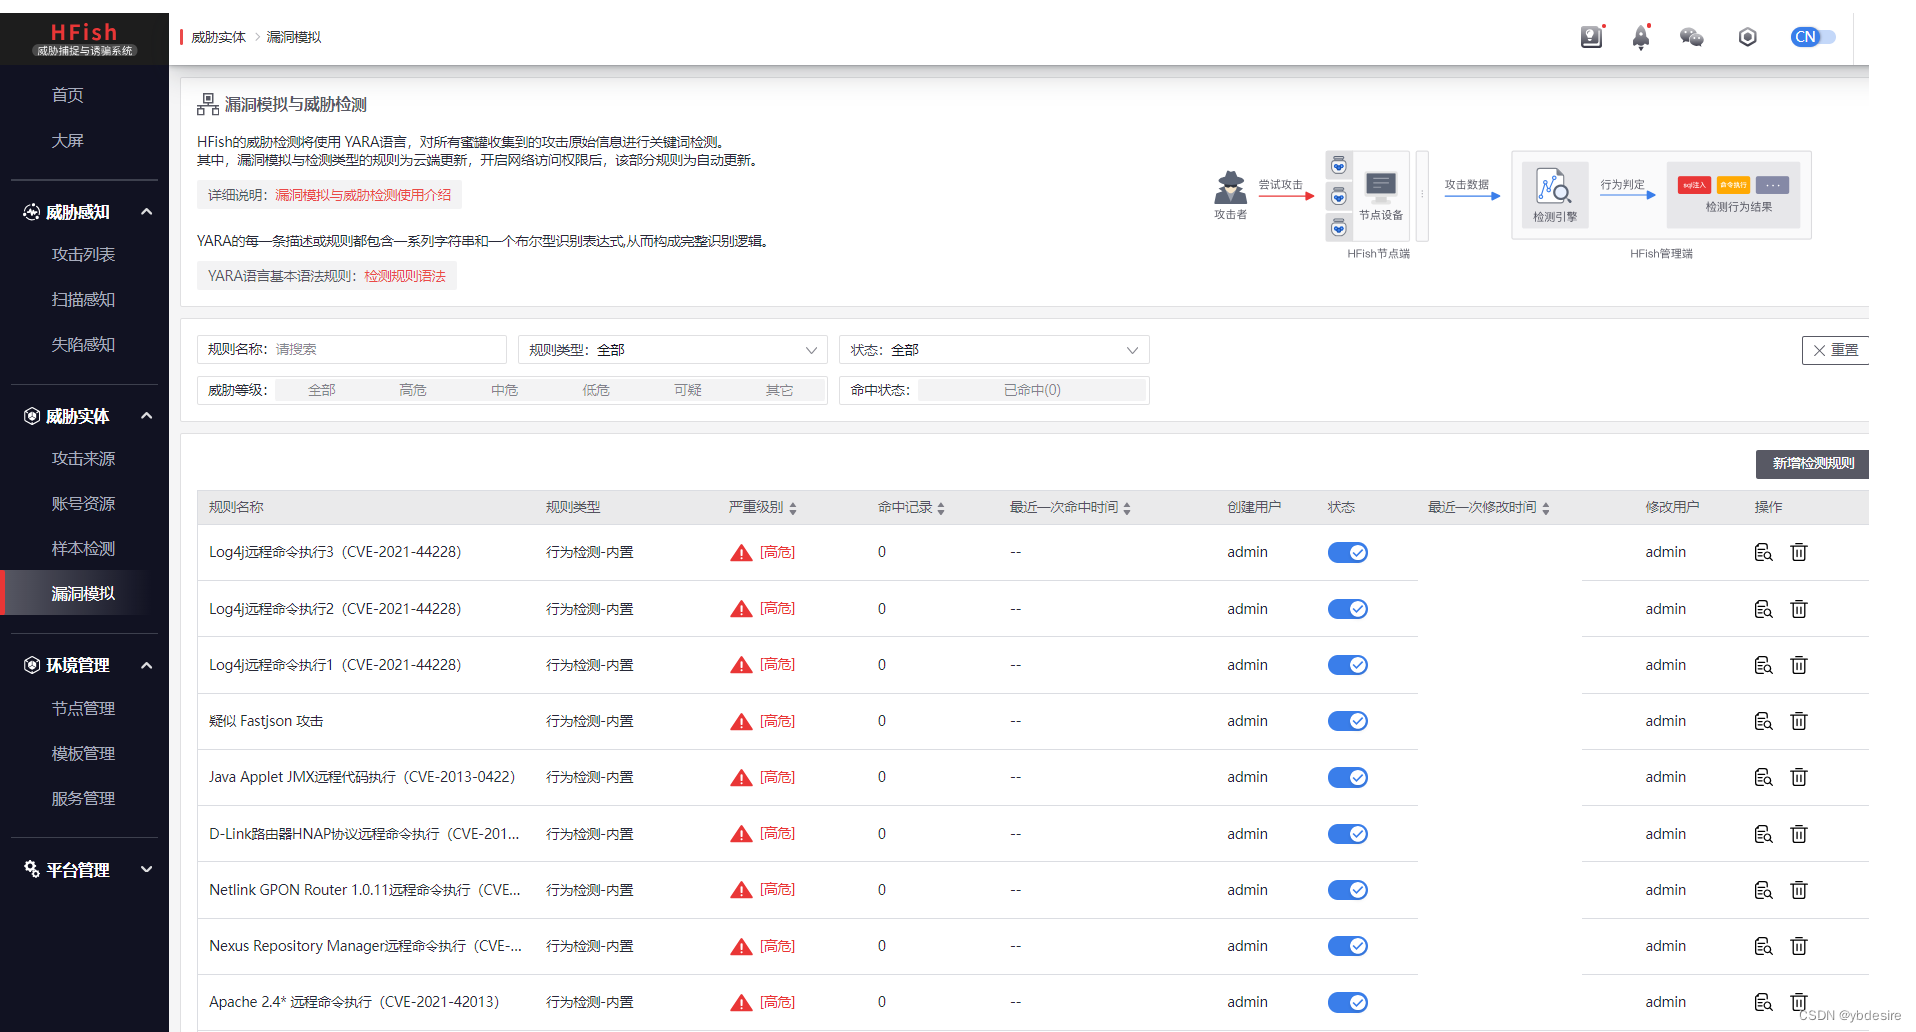Delete the D-Link路由器HNAP rule
1916x1032 pixels.
click(x=1798, y=834)
